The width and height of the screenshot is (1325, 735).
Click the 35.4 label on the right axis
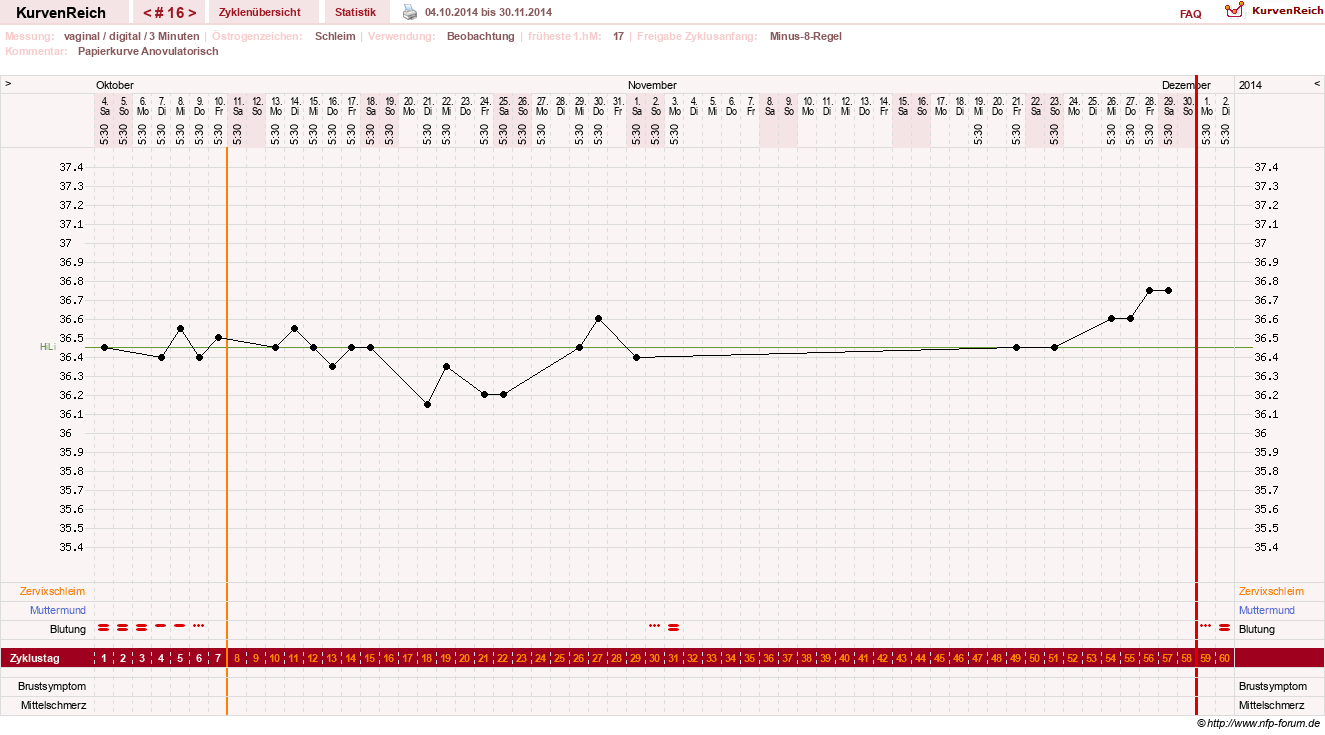pyautogui.click(x=1266, y=547)
